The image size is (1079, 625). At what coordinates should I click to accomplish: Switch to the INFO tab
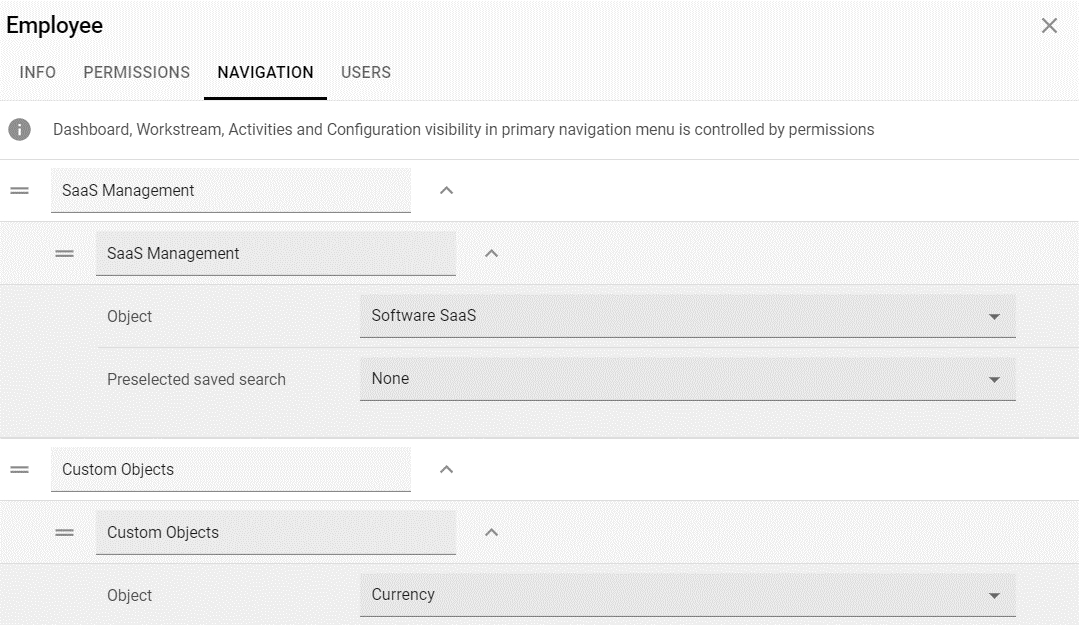point(38,73)
